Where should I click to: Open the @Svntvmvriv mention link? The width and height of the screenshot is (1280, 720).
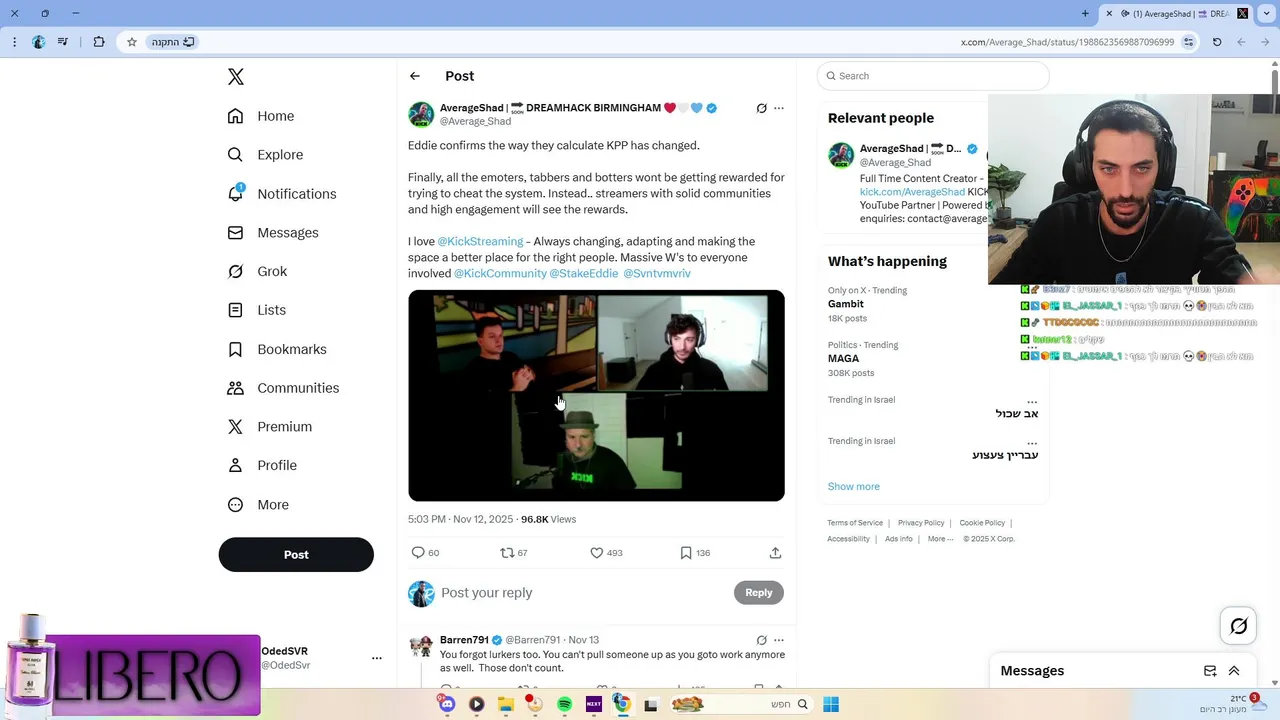[x=657, y=273]
